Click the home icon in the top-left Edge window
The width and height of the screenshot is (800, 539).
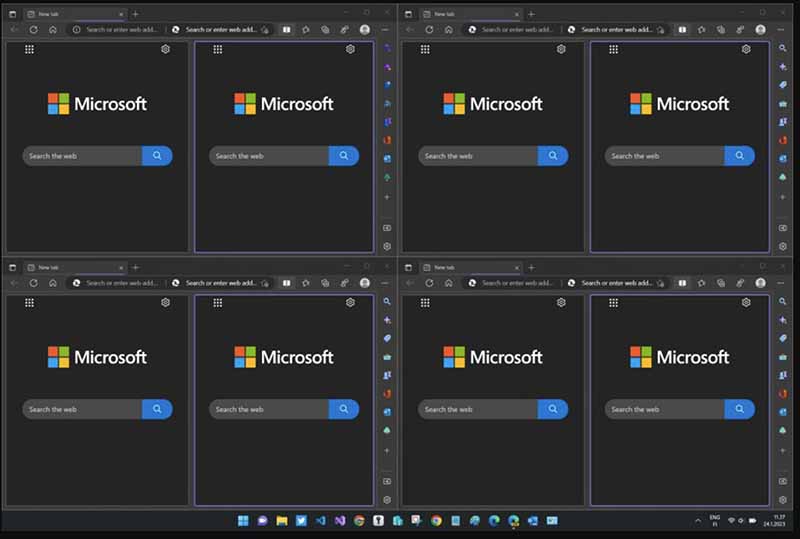point(53,30)
